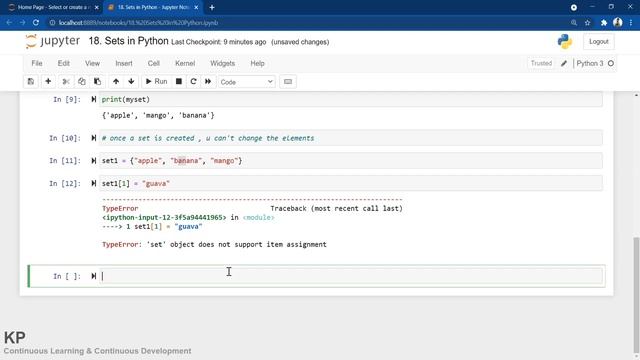Open the command palette keyboard icon
This screenshot has height=360, width=640.
(x=288, y=82)
